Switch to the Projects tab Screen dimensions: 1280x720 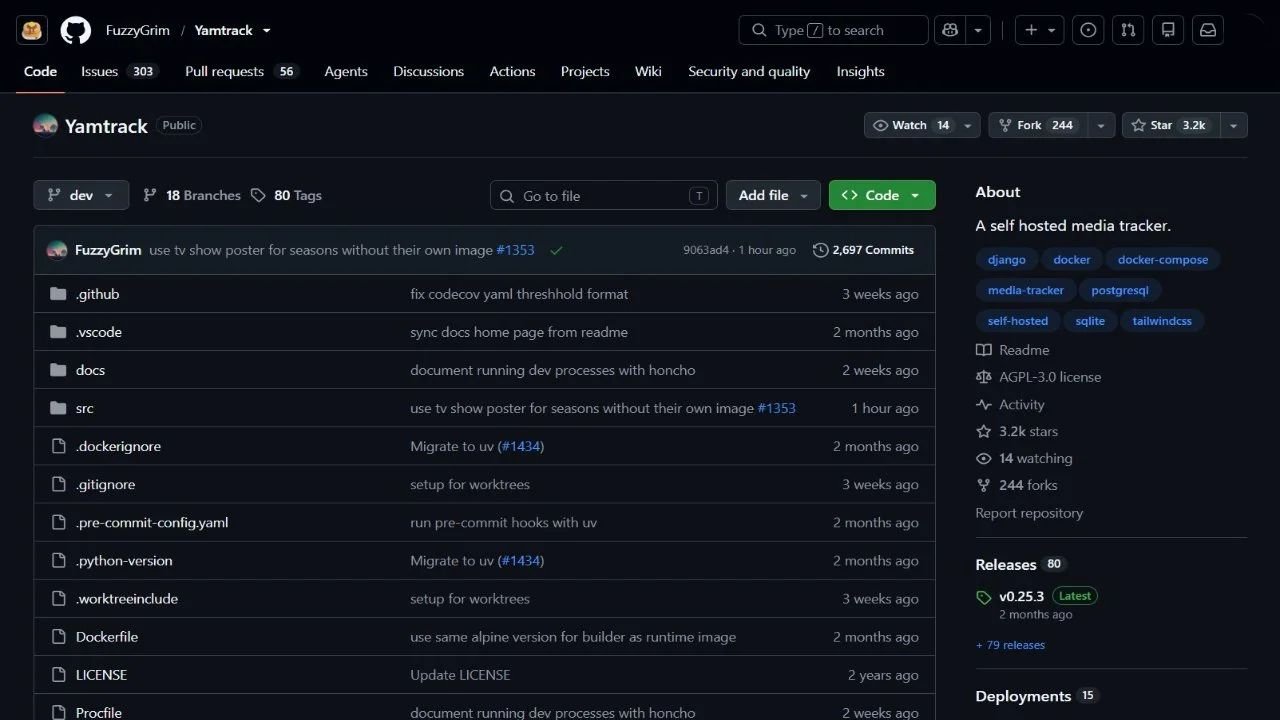(x=585, y=71)
